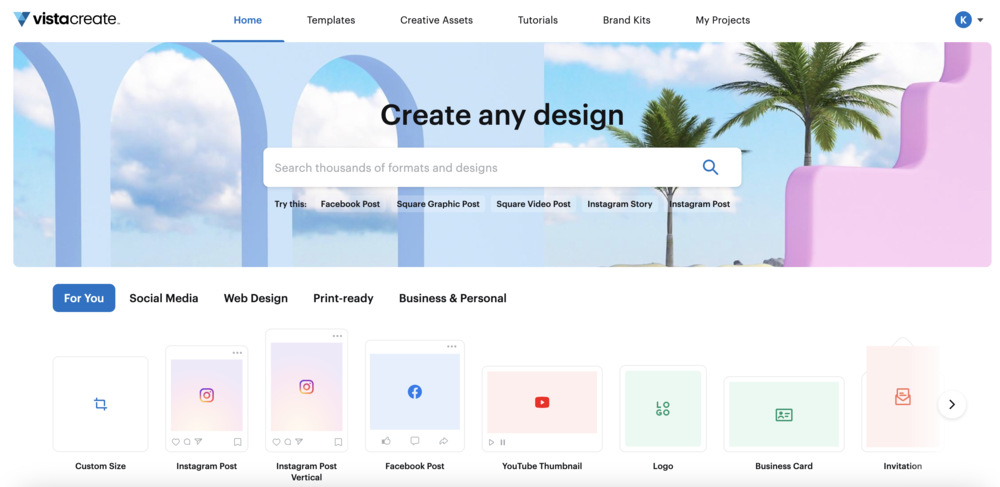Open the K profile avatar menu

pyautogui.click(x=963, y=20)
